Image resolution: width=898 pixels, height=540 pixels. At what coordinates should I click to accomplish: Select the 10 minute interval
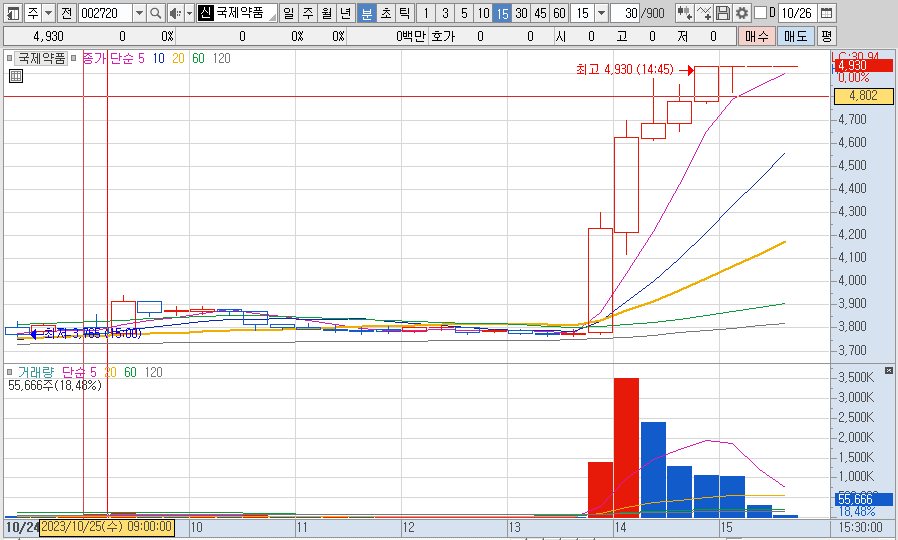(x=483, y=13)
